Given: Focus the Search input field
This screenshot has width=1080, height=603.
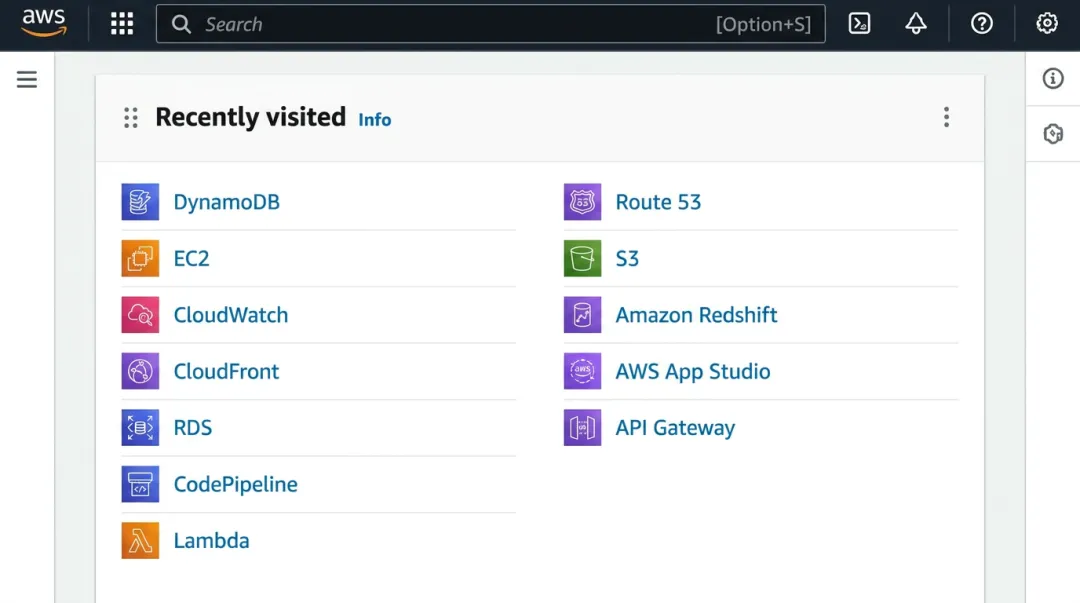Looking at the screenshot, I should [x=490, y=24].
